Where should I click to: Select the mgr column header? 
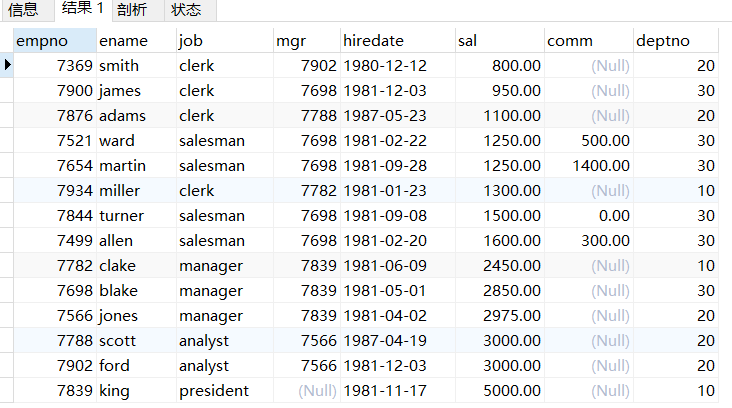pyautogui.click(x=305, y=41)
